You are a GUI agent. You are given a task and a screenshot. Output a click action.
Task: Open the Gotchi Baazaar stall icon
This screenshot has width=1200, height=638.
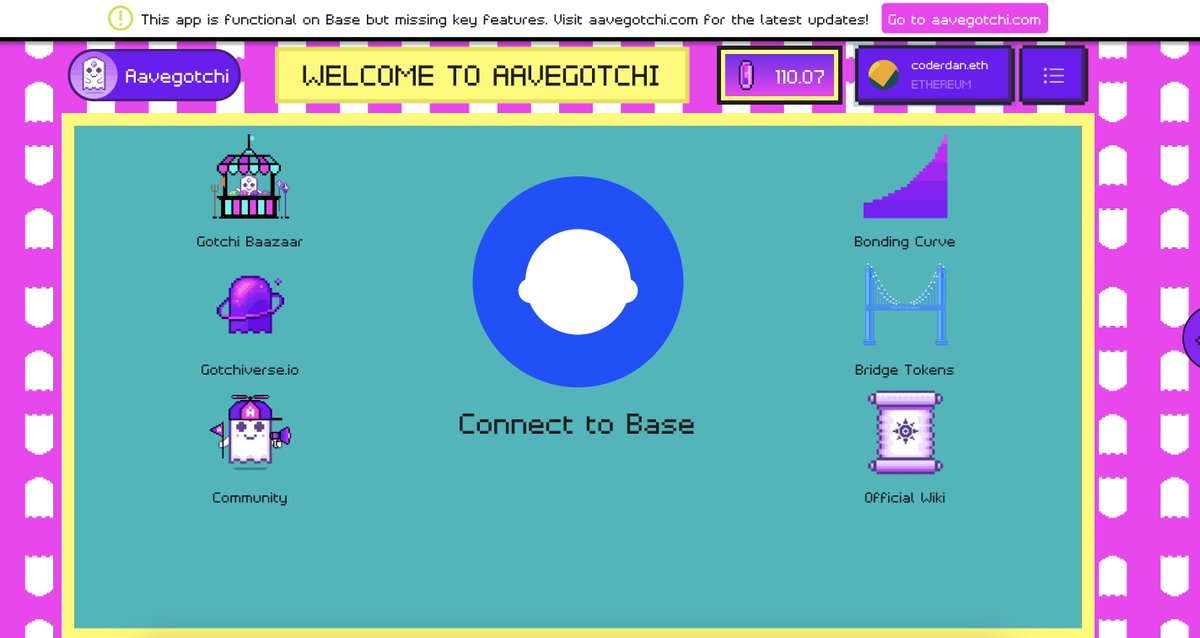[250, 177]
